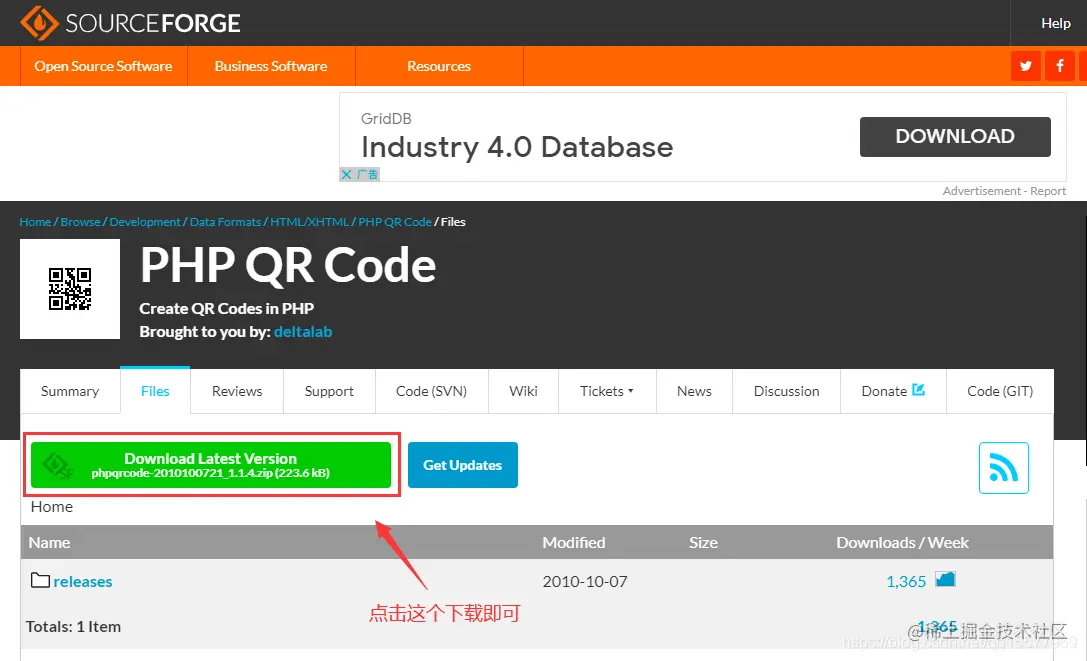Open the Business Software section

pyautogui.click(x=270, y=66)
